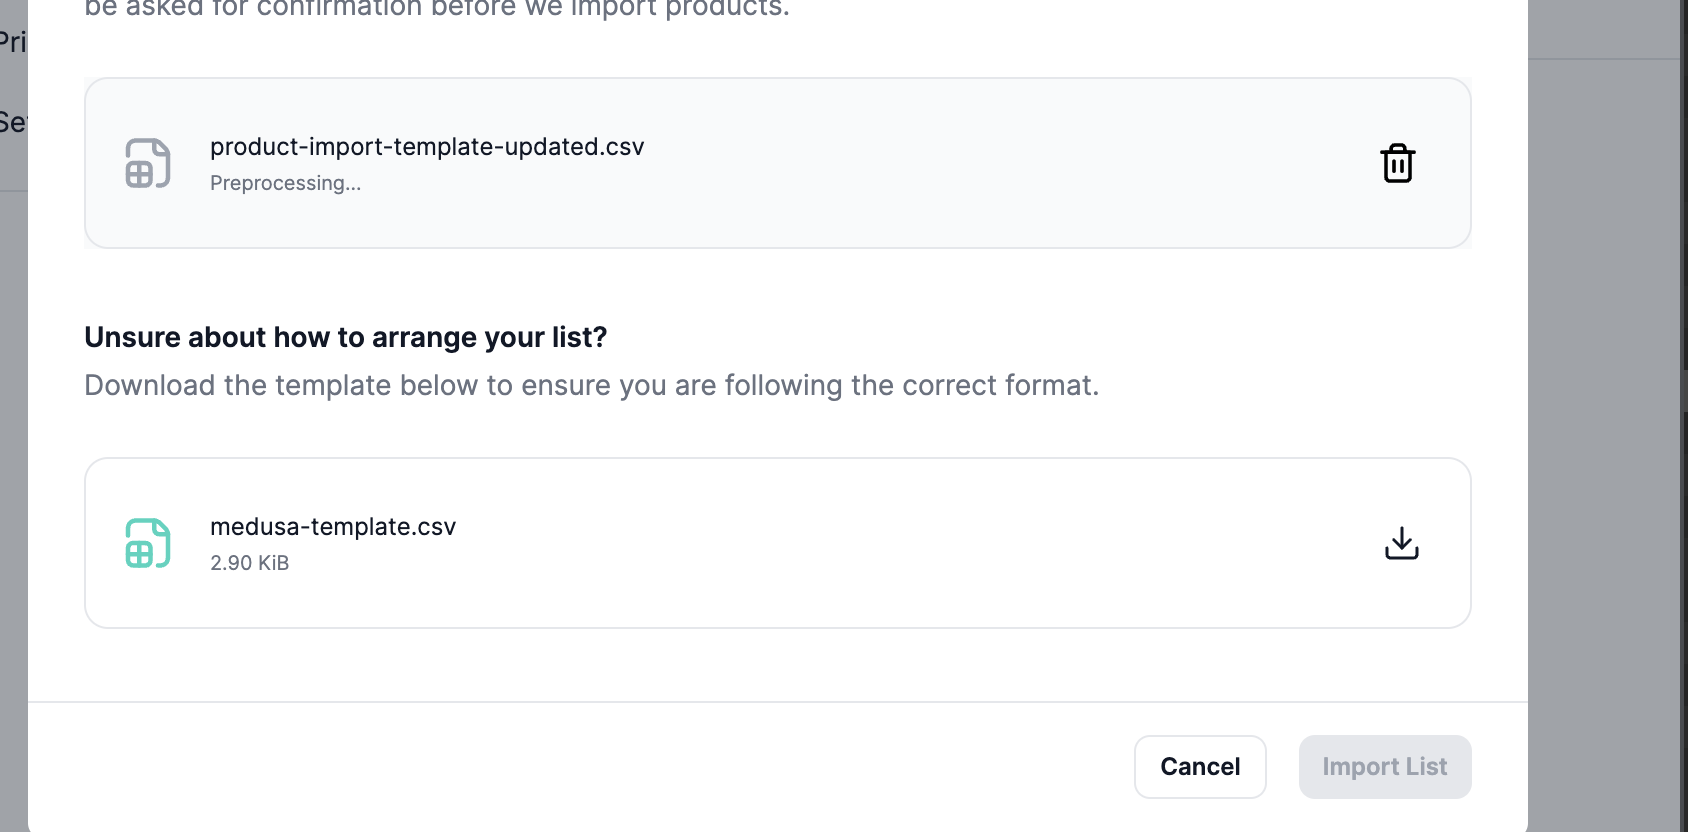Click the green spreadsheet icon beside medusa-template.csv
This screenshot has width=1688, height=832.
pos(146,543)
